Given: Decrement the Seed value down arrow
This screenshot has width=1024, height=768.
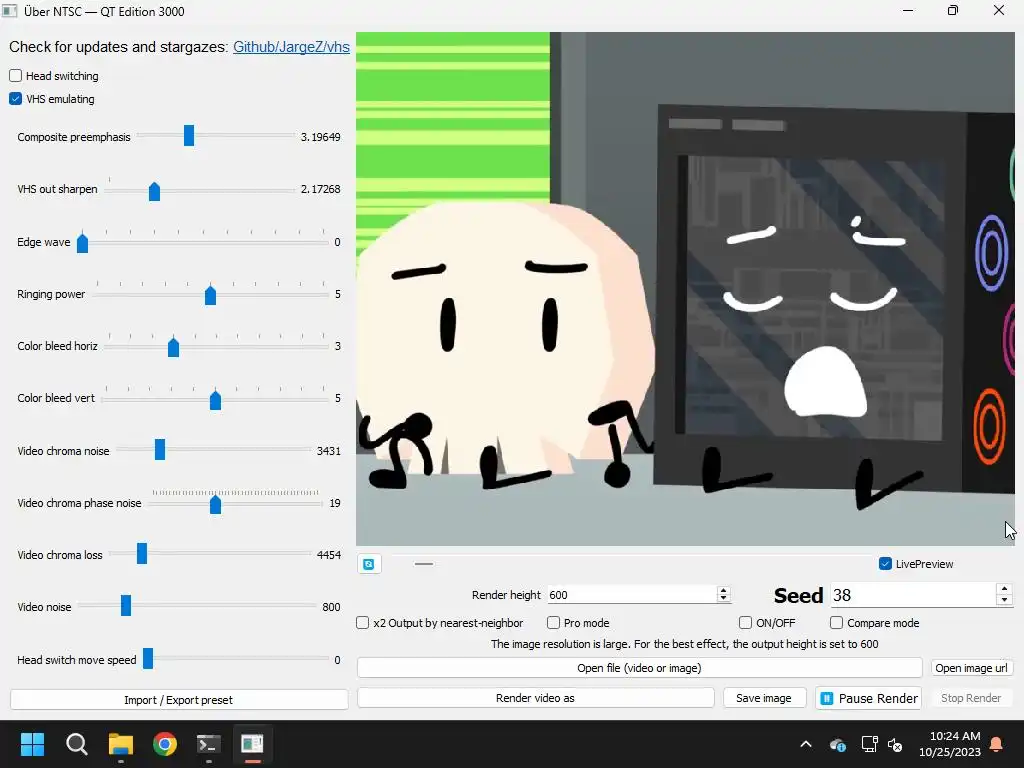Looking at the screenshot, I should (x=1004, y=600).
